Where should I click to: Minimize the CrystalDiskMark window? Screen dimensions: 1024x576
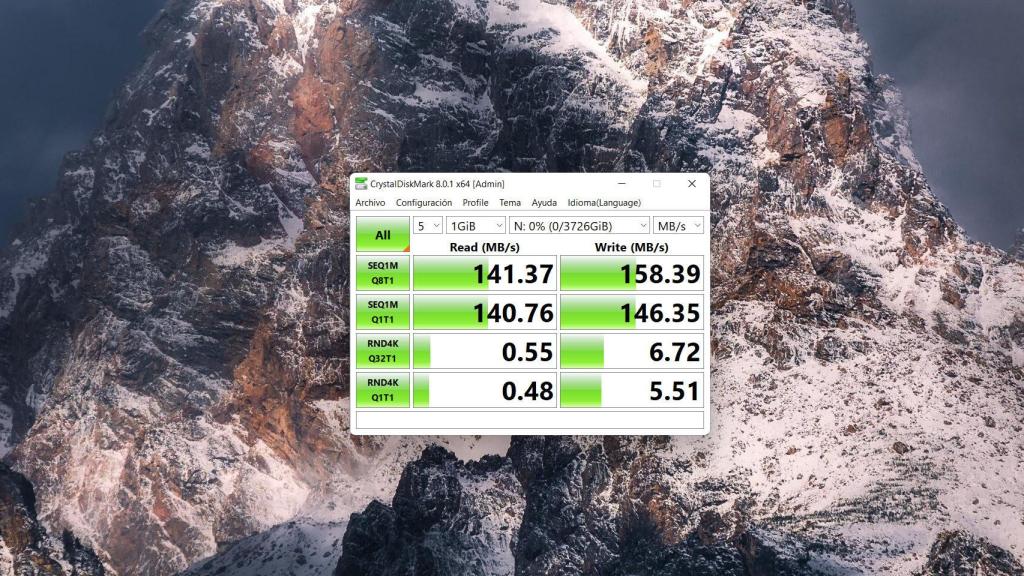pyautogui.click(x=621, y=184)
